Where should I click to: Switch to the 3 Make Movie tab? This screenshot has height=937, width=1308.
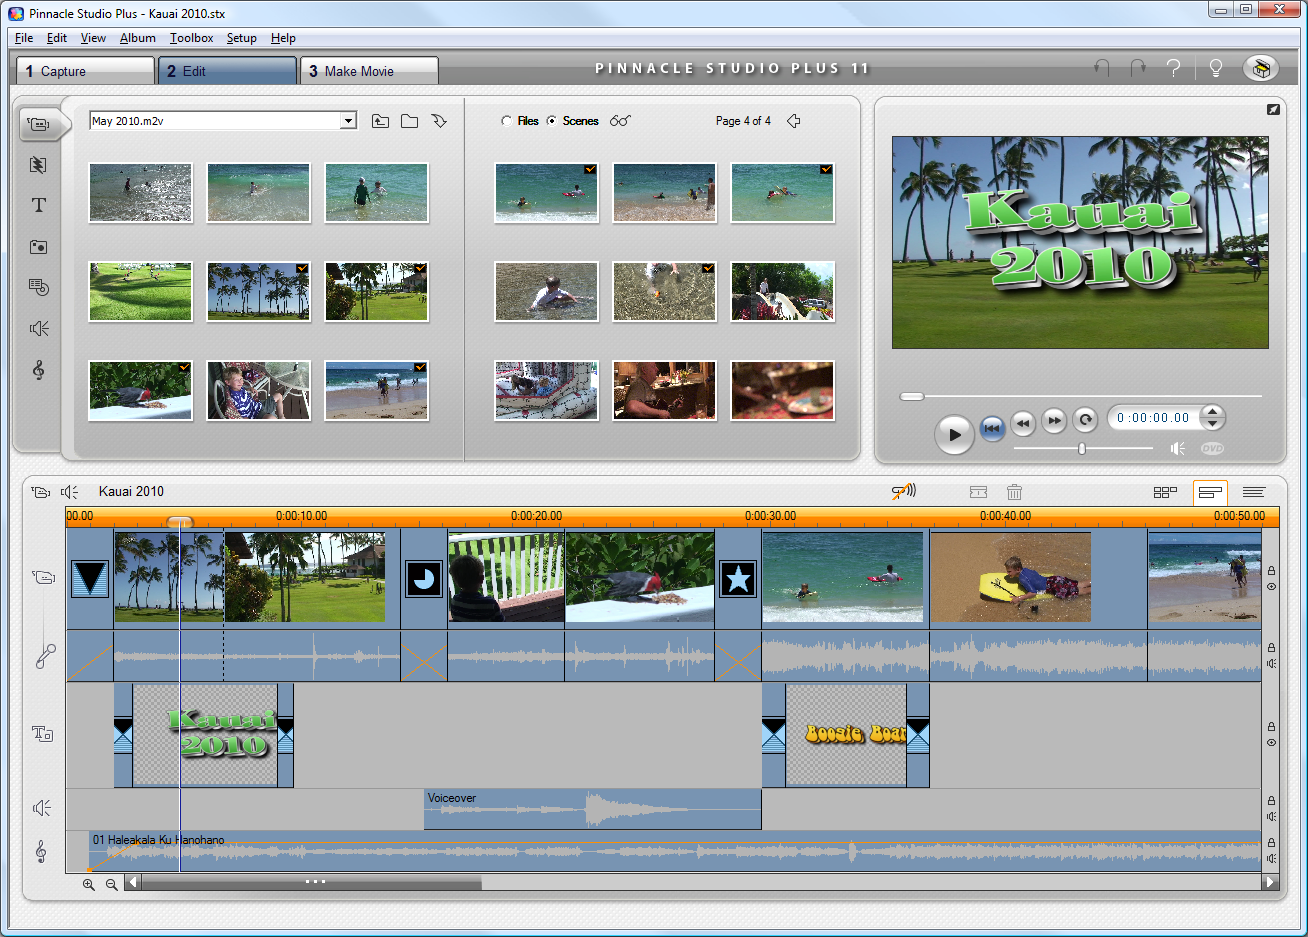pos(369,71)
